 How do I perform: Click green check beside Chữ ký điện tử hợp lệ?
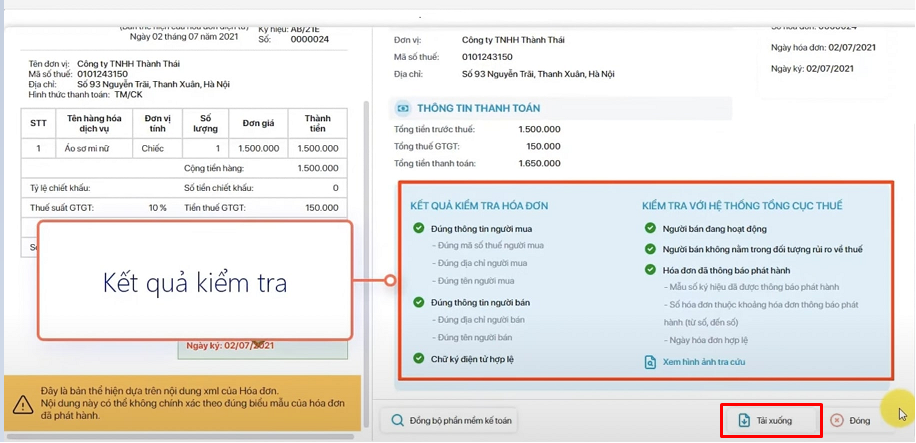[418, 358]
